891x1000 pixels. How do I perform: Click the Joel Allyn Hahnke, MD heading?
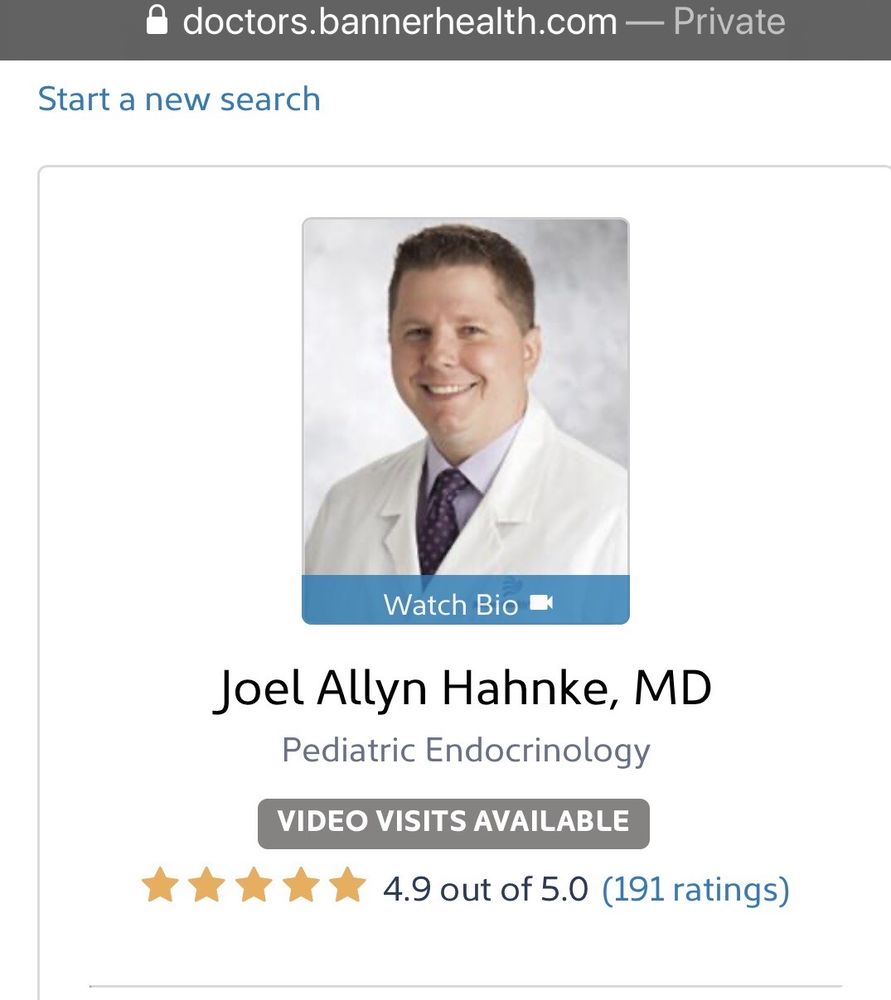462,690
